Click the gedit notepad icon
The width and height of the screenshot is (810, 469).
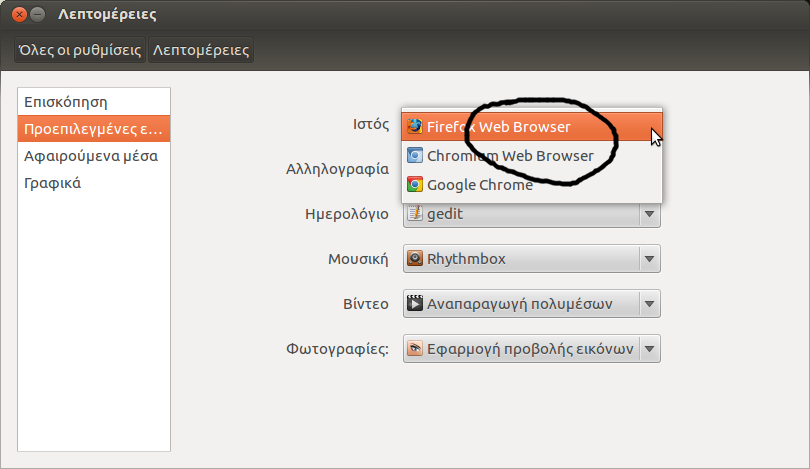click(414, 212)
